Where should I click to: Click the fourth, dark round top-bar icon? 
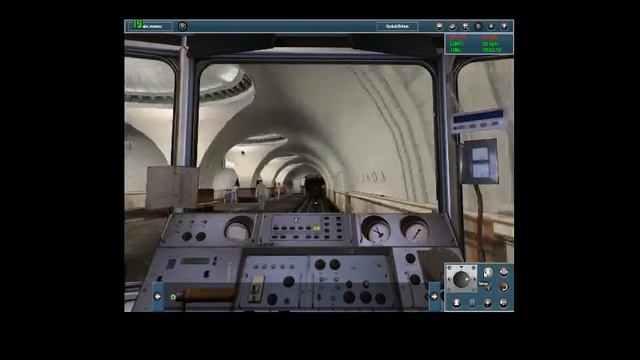point(478,27)
